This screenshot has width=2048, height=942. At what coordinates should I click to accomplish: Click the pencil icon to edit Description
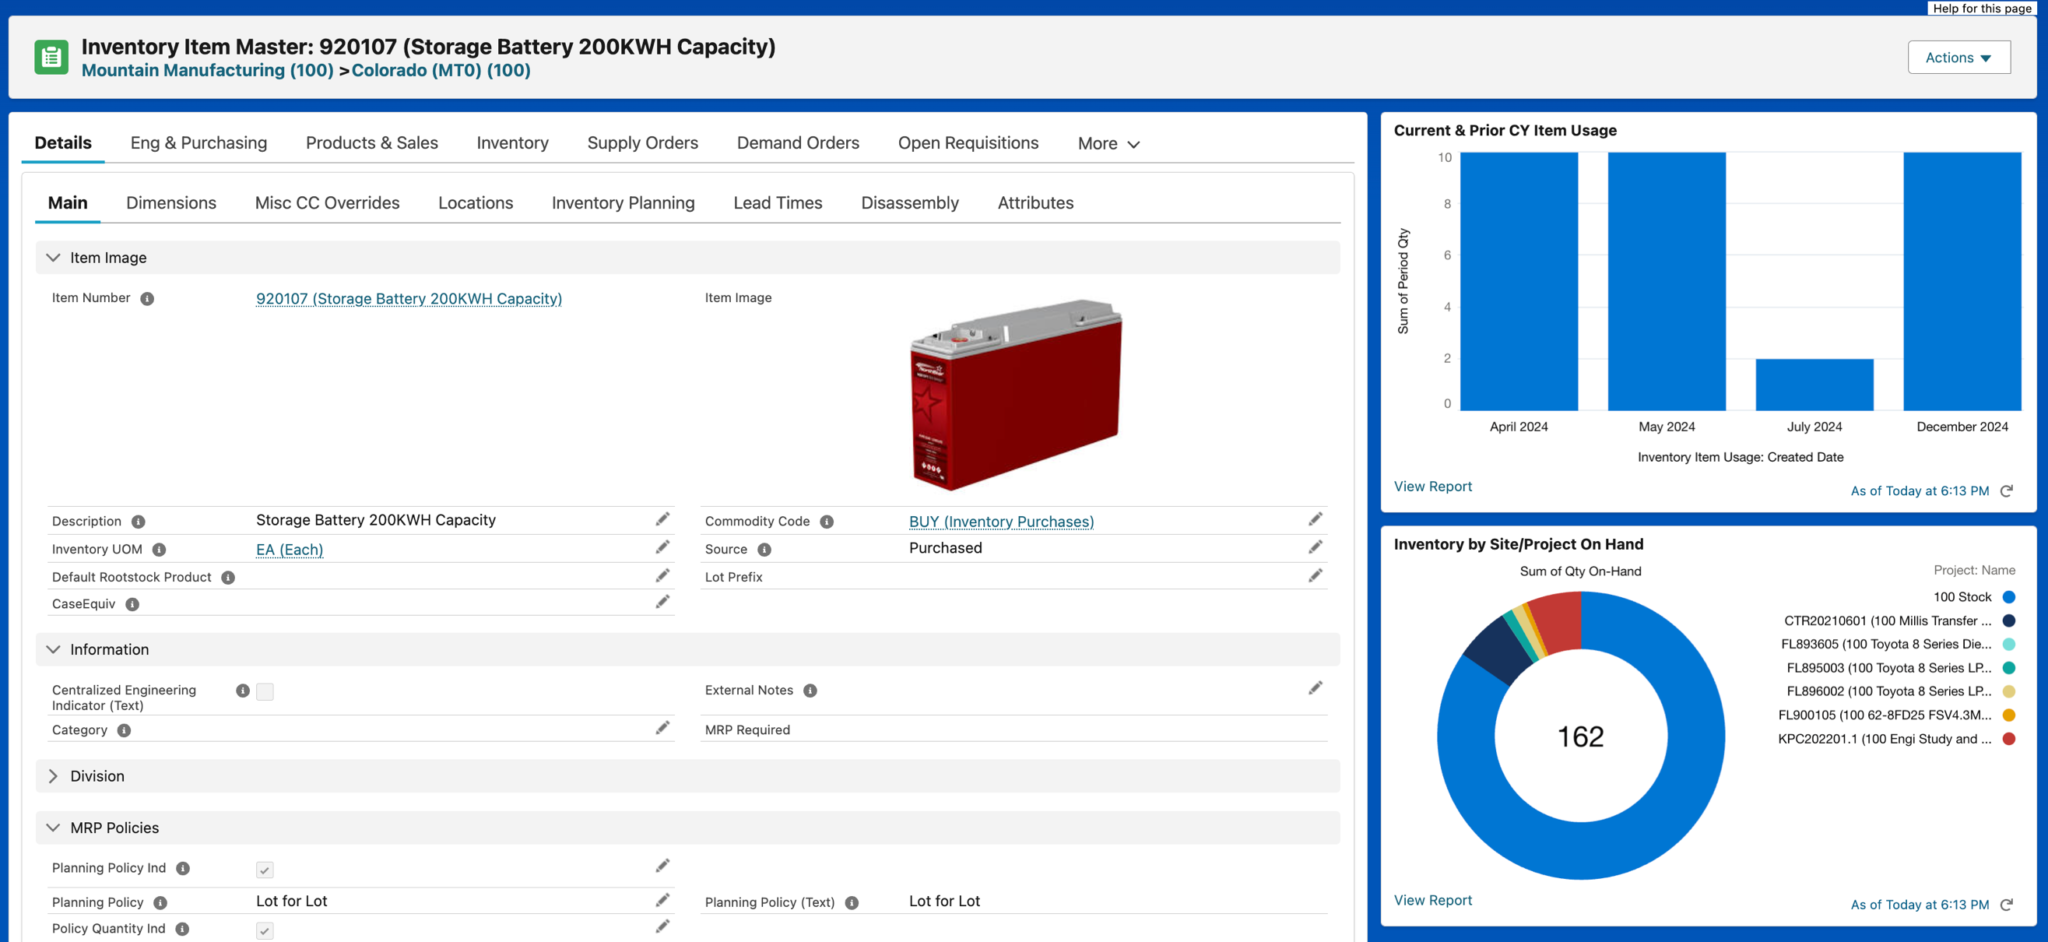[662, 520]
